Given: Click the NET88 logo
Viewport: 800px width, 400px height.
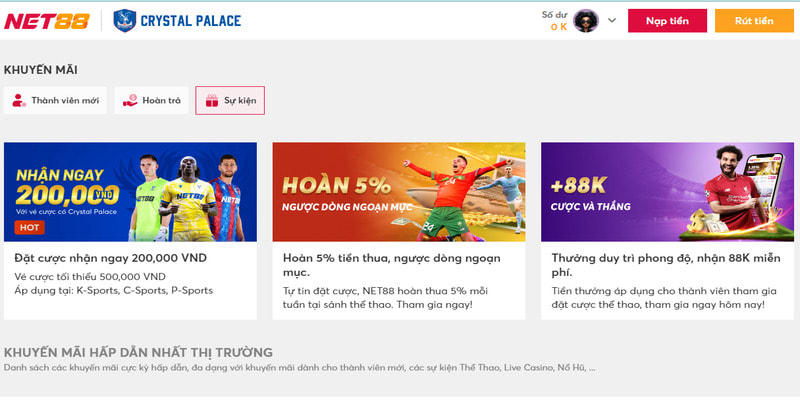Looking at the screenshot, I should point(47,21).
